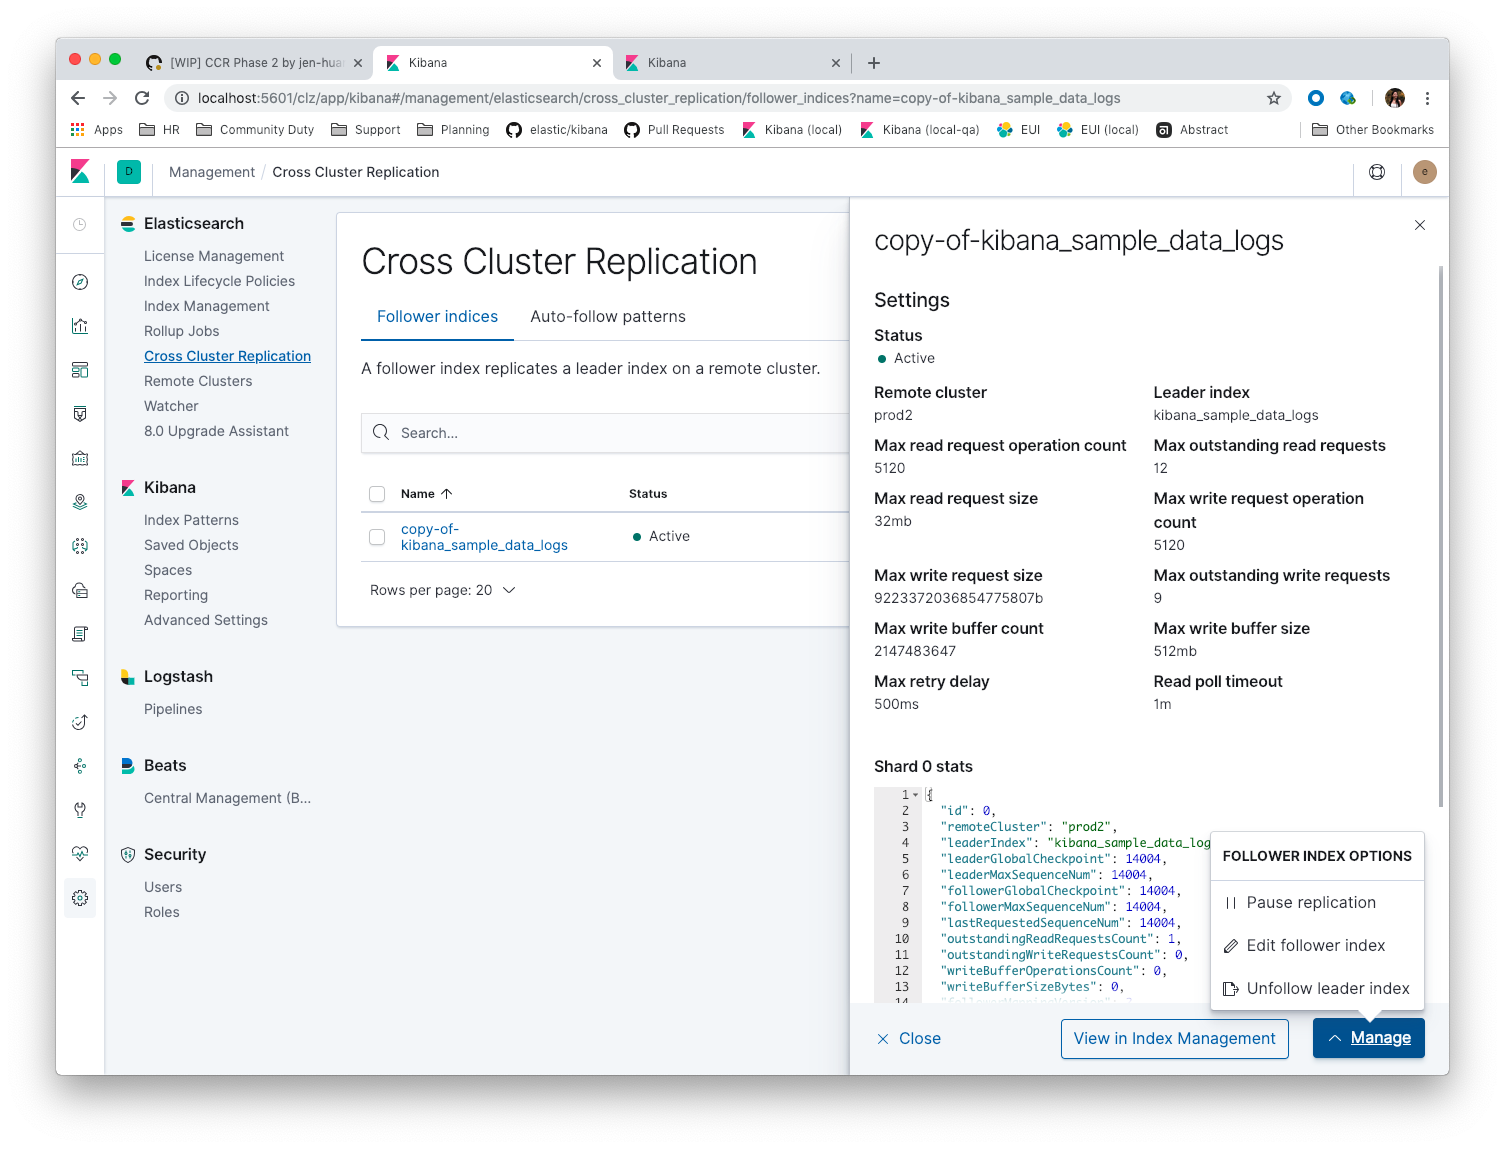Open Logstash Pipelines nav link
This screenshot has width=1505, height=1149.
[173, 709]
